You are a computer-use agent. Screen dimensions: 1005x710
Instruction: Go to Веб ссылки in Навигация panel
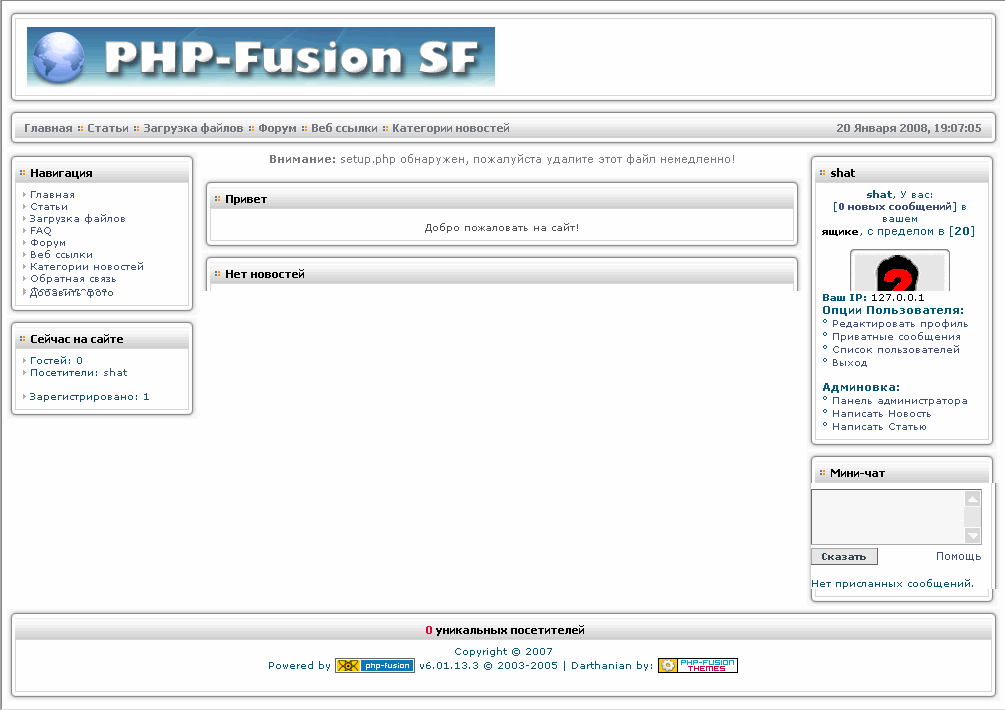tap(62, 255)
